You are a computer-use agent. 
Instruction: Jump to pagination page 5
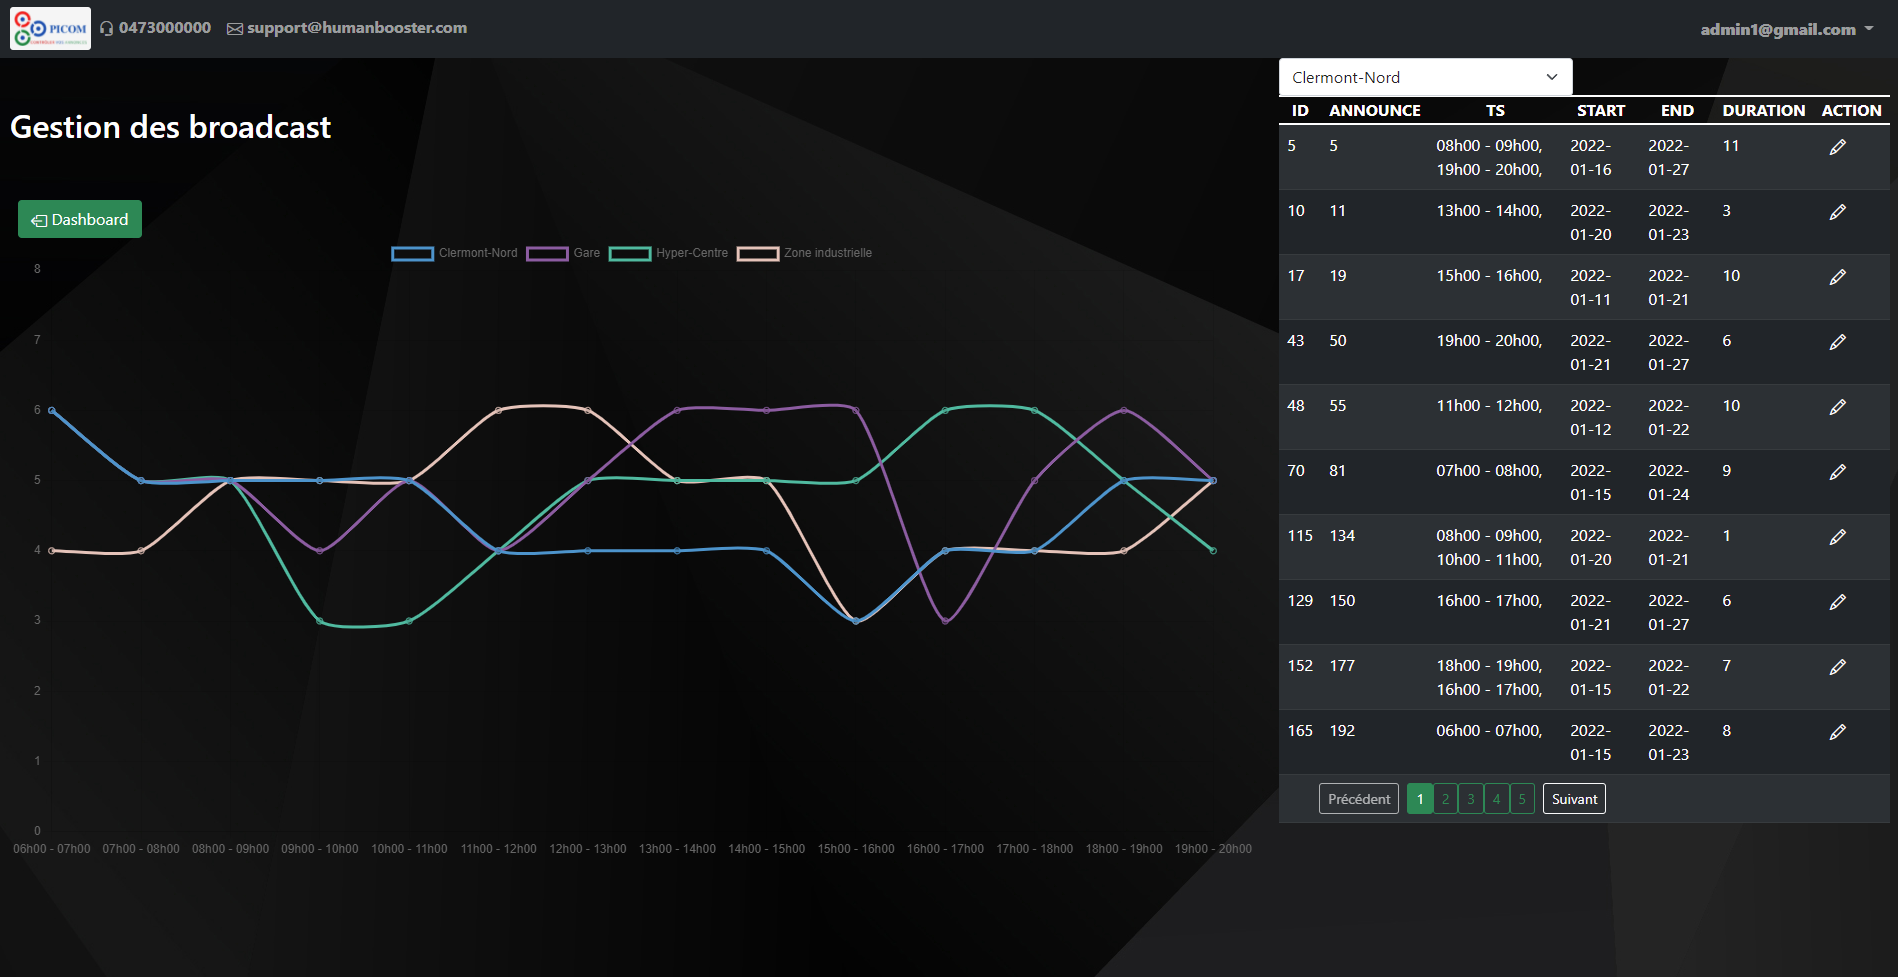pos(1522,799)
